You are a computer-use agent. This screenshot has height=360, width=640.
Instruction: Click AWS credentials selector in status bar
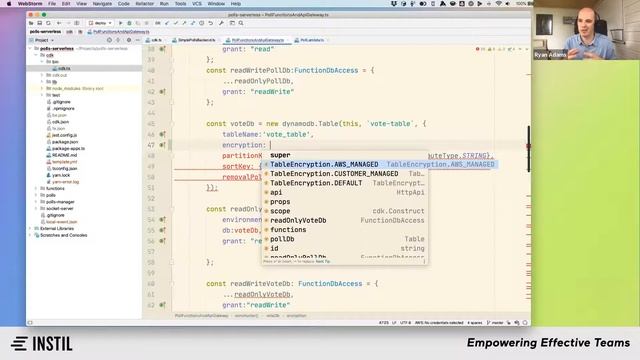click(x=439, y=322)
